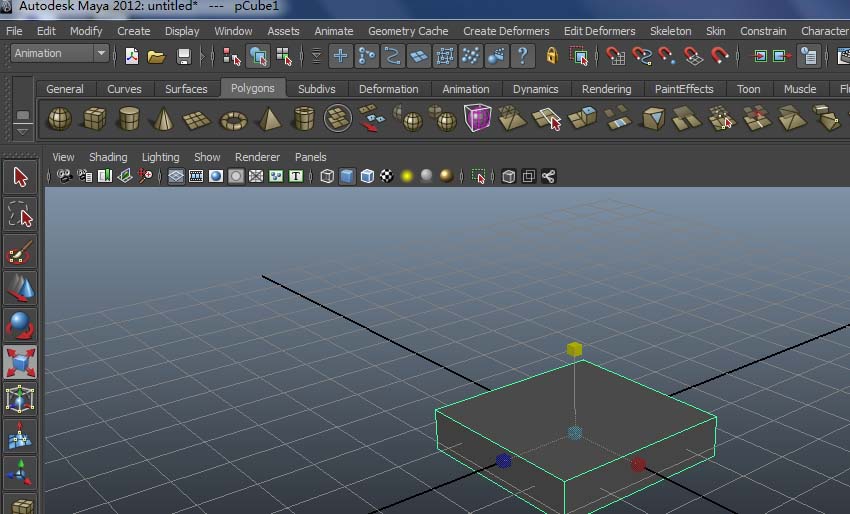Open the viewport Shading menu
This screenshot has height=514, width=850.
coord(108,157)
